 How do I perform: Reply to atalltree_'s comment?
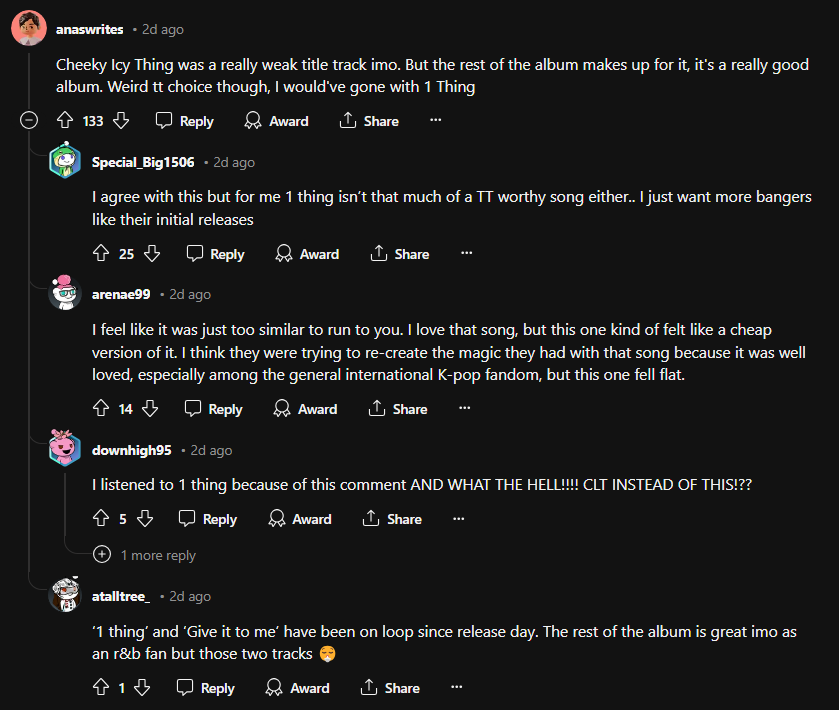pos(205,688)
